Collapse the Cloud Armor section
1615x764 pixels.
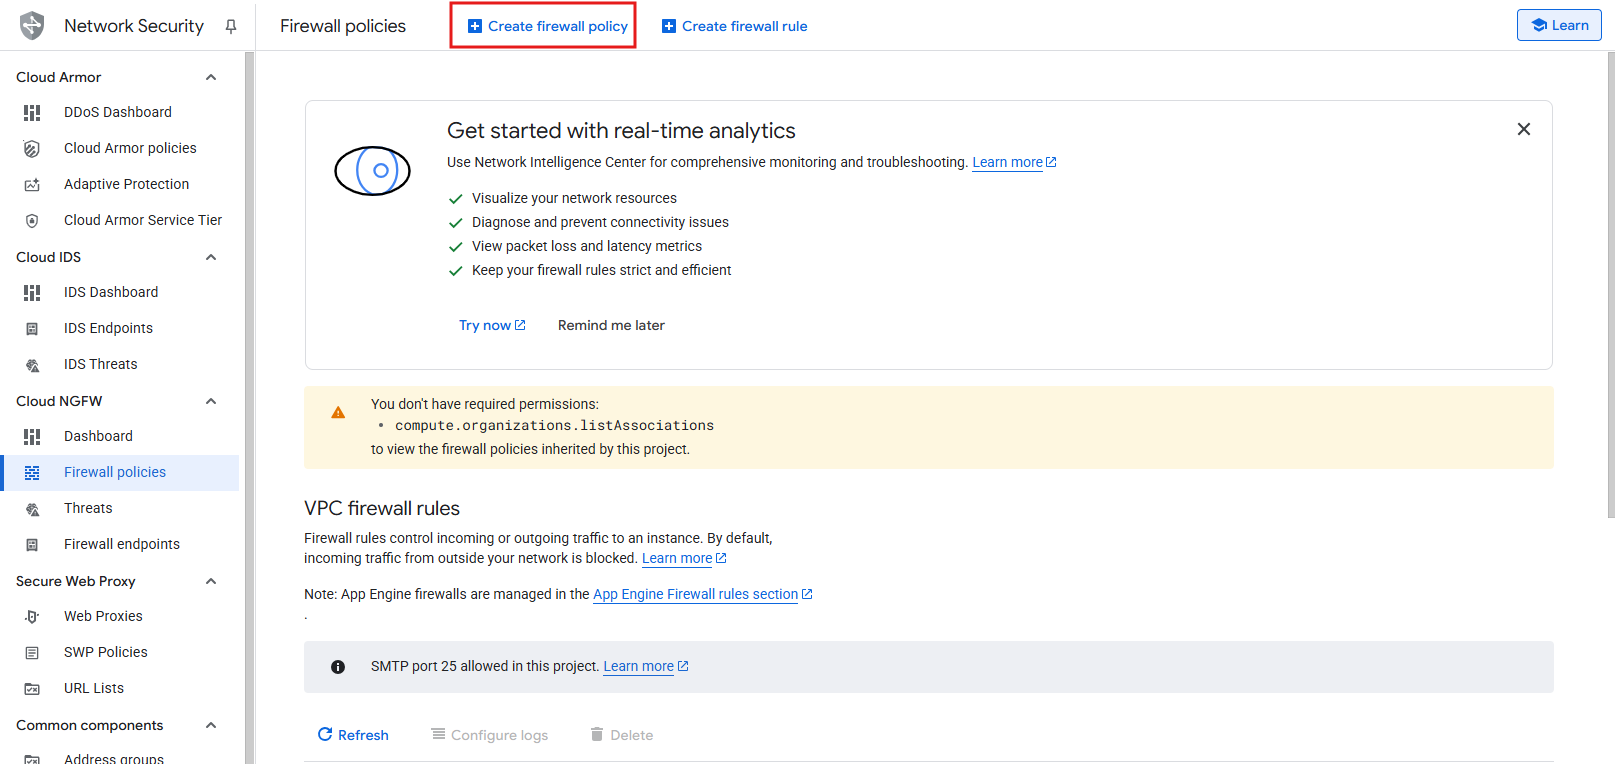point(211,77)
